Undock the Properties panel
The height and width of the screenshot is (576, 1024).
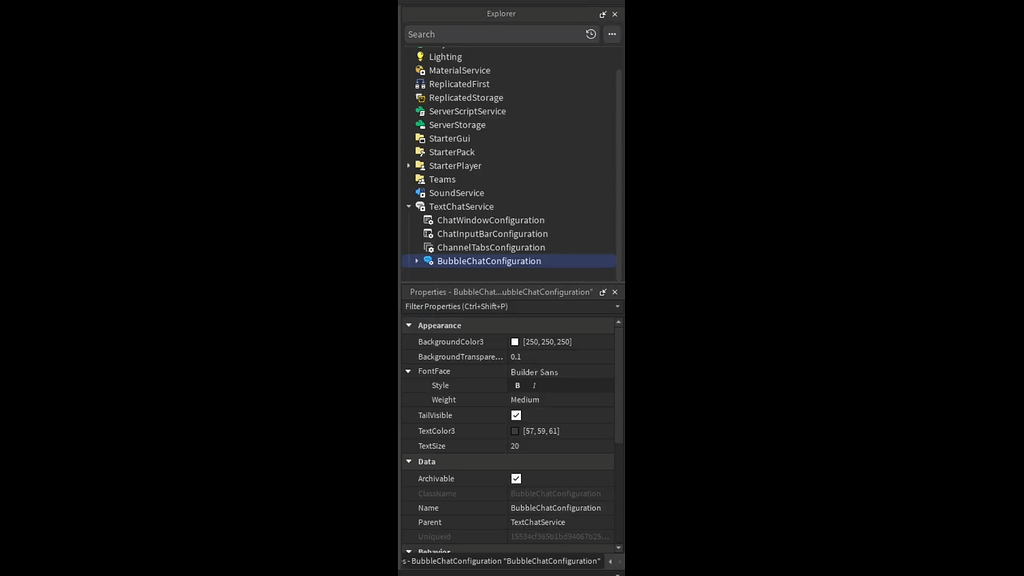pyautogui.click(x=602, y=292)
